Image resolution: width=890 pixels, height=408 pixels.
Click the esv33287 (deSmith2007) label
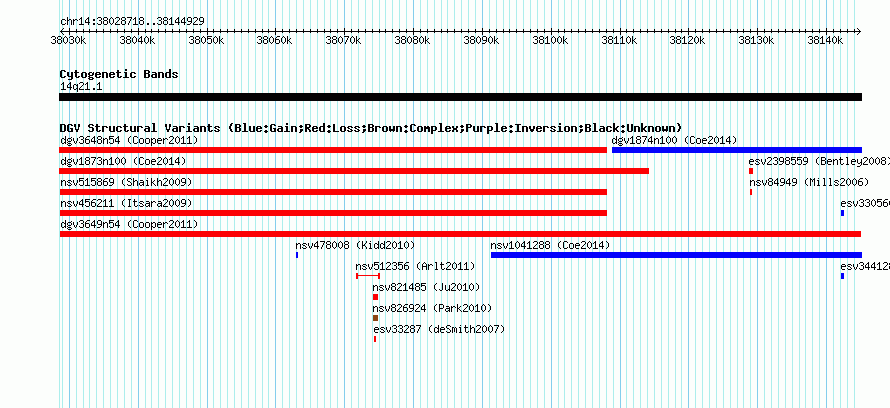[x=439, y=329]
